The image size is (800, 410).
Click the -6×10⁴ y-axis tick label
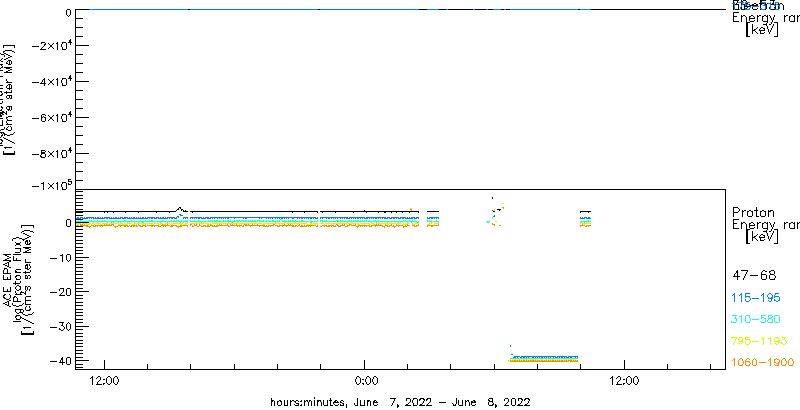(x=52, y=118)
